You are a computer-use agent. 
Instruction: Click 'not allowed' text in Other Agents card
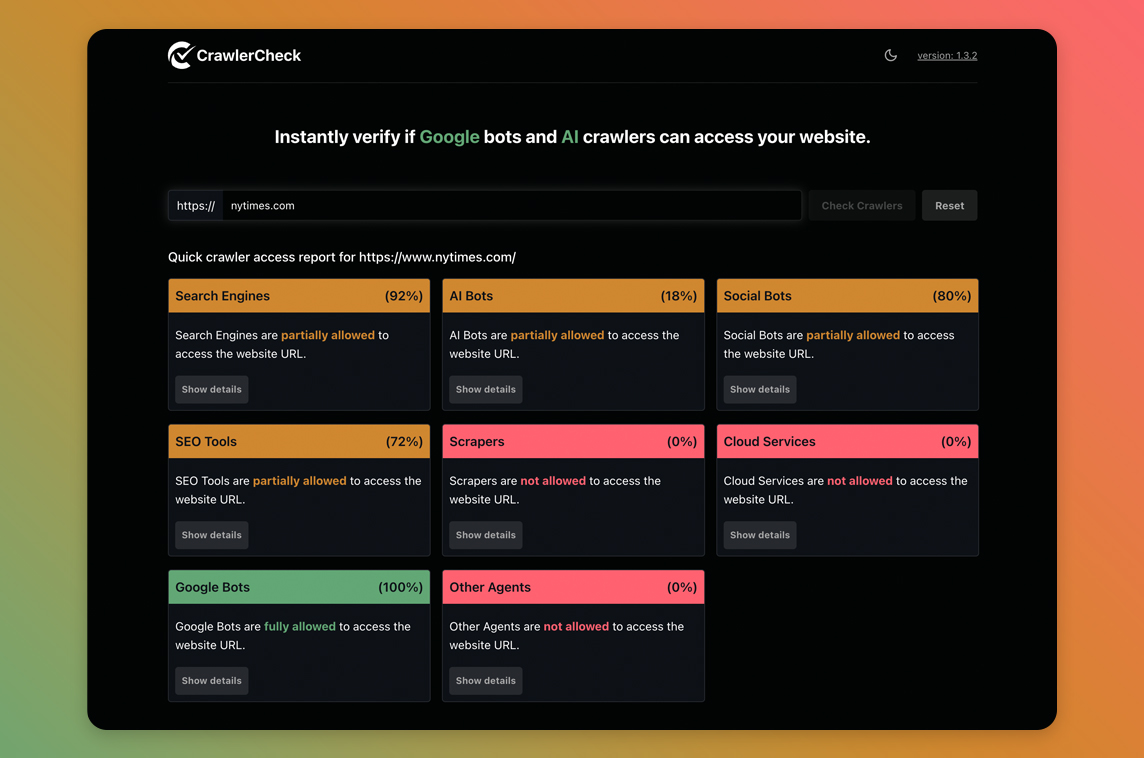[x=576, y=627]
